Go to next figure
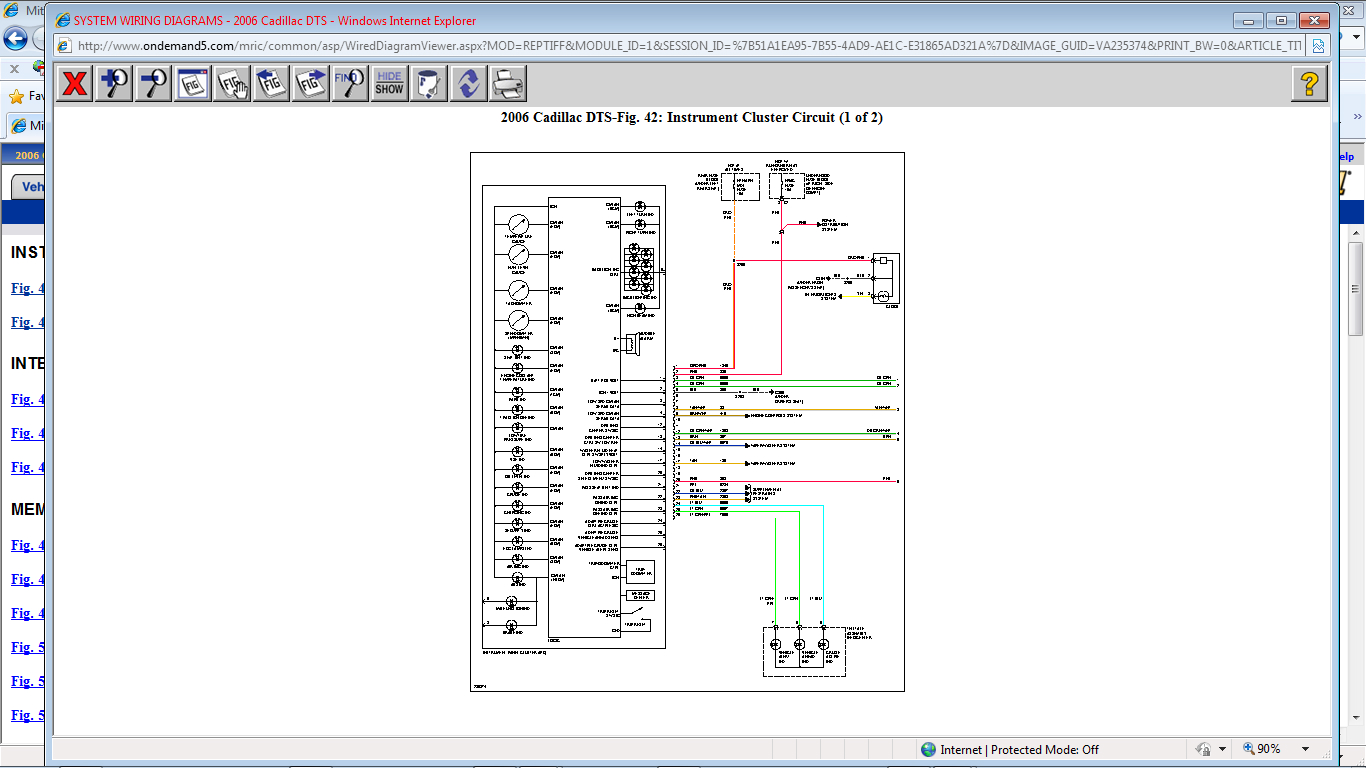 point(311,84)
